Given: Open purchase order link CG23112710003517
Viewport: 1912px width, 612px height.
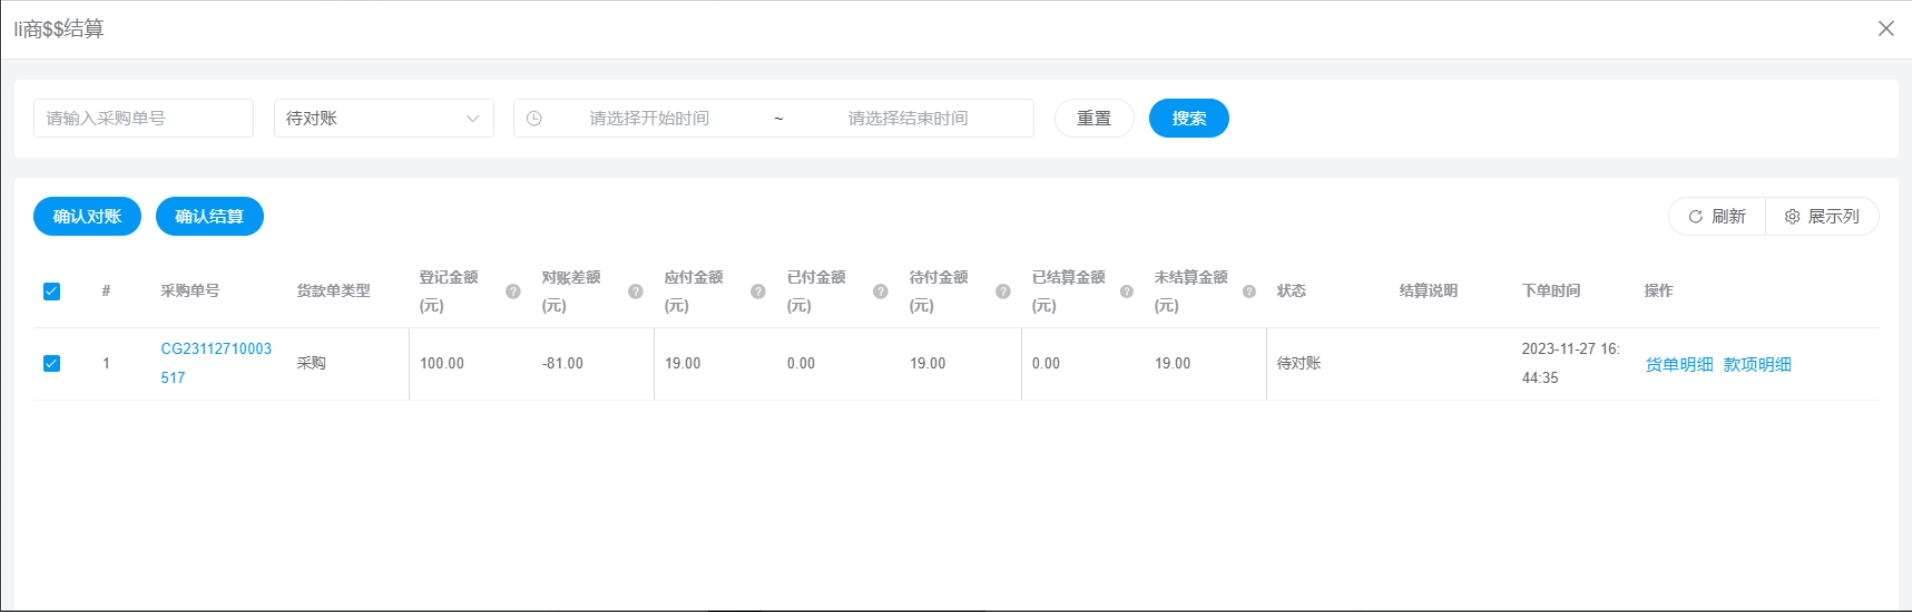Looking at the screenshot, I should pyautogui.click(x=215, y=349).
